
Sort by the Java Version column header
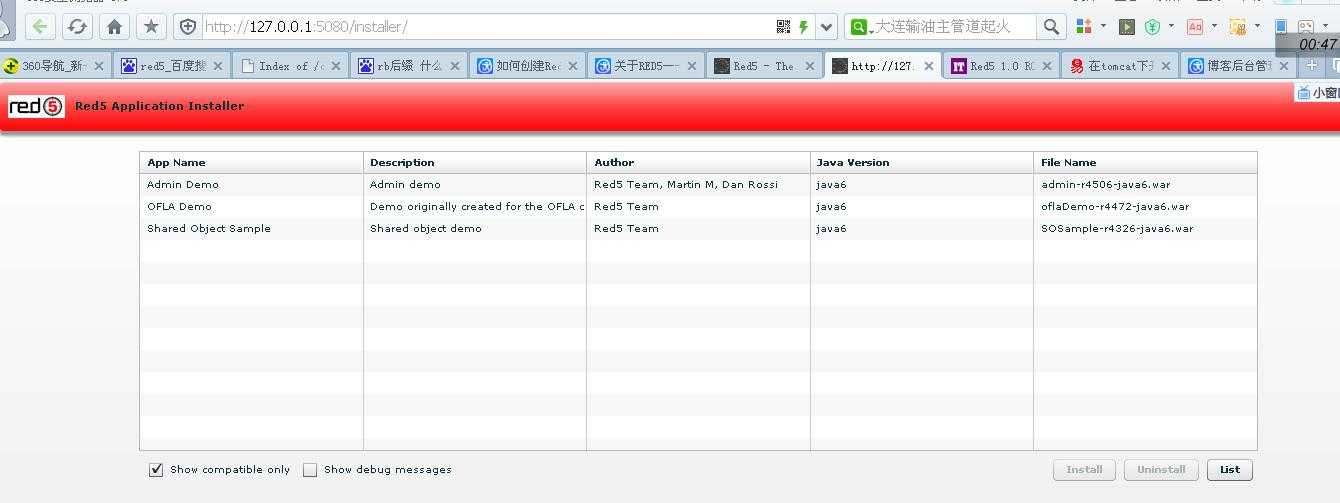pyautogui.click(x=922, y=162)
